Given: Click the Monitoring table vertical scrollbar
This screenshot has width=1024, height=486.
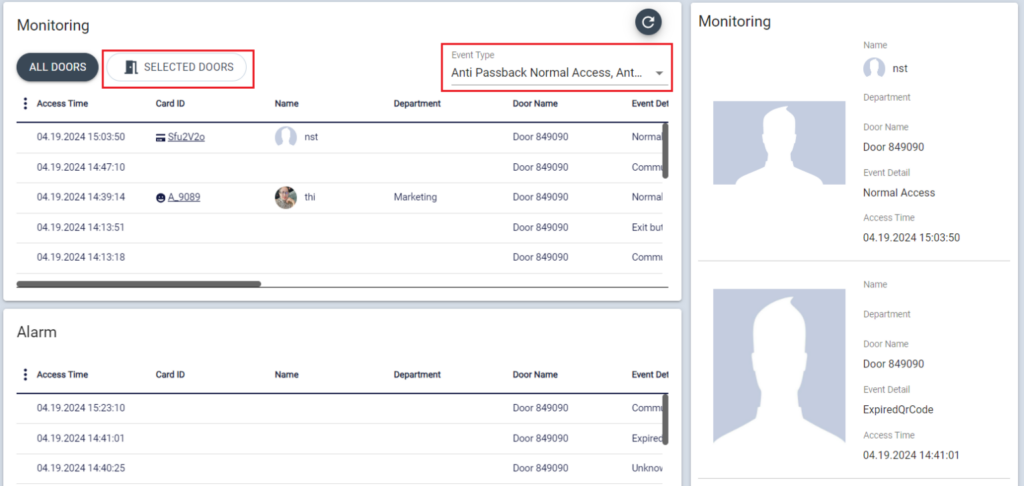Looking at the screenshot, I should pos(665,150).
